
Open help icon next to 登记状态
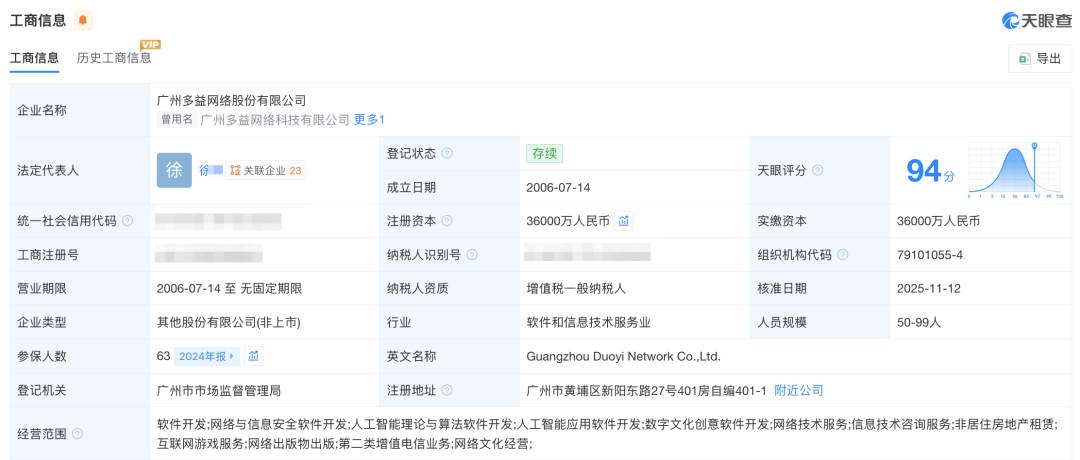pyautogui.click(x=447, y=154)
